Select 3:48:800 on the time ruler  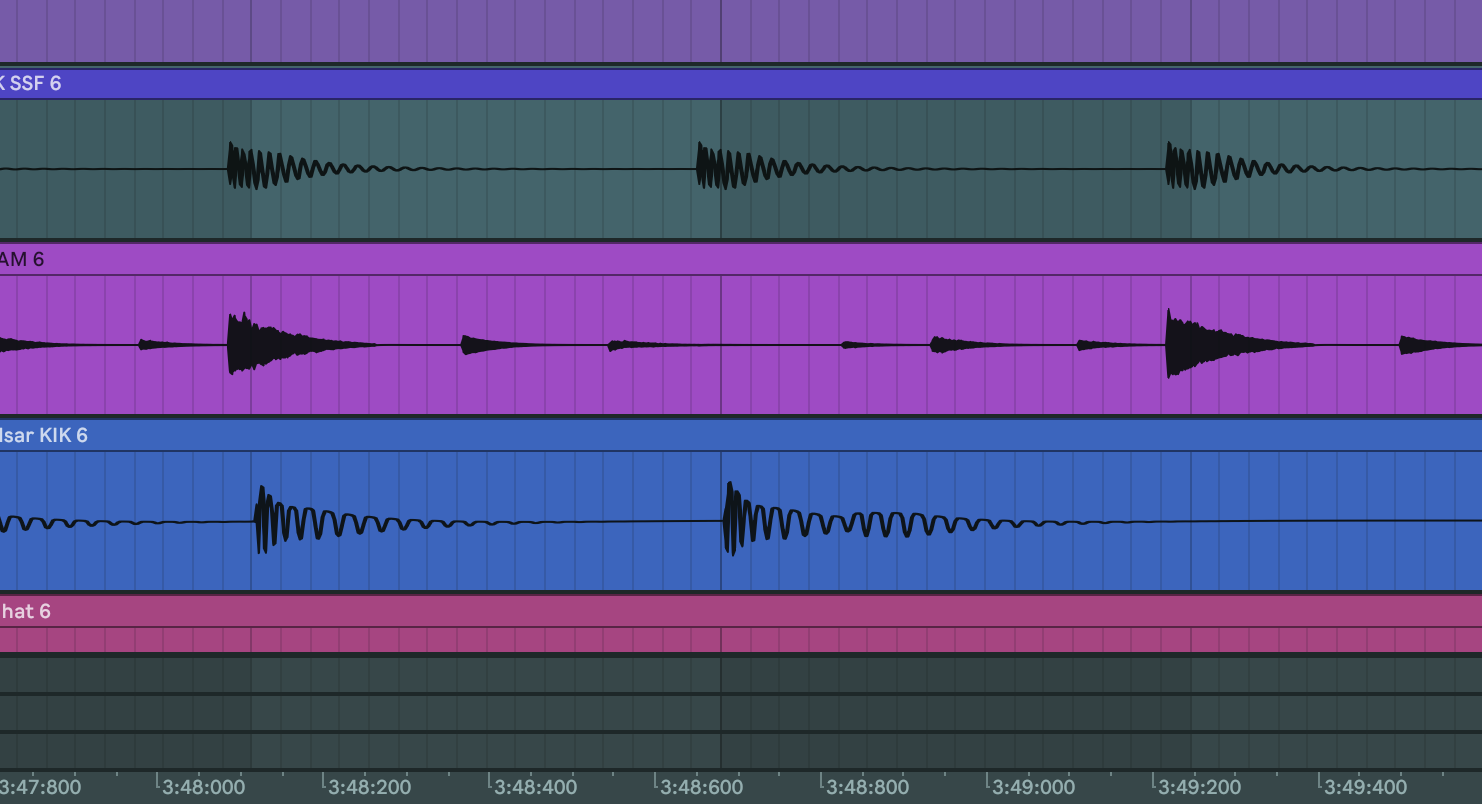point(867,787)
